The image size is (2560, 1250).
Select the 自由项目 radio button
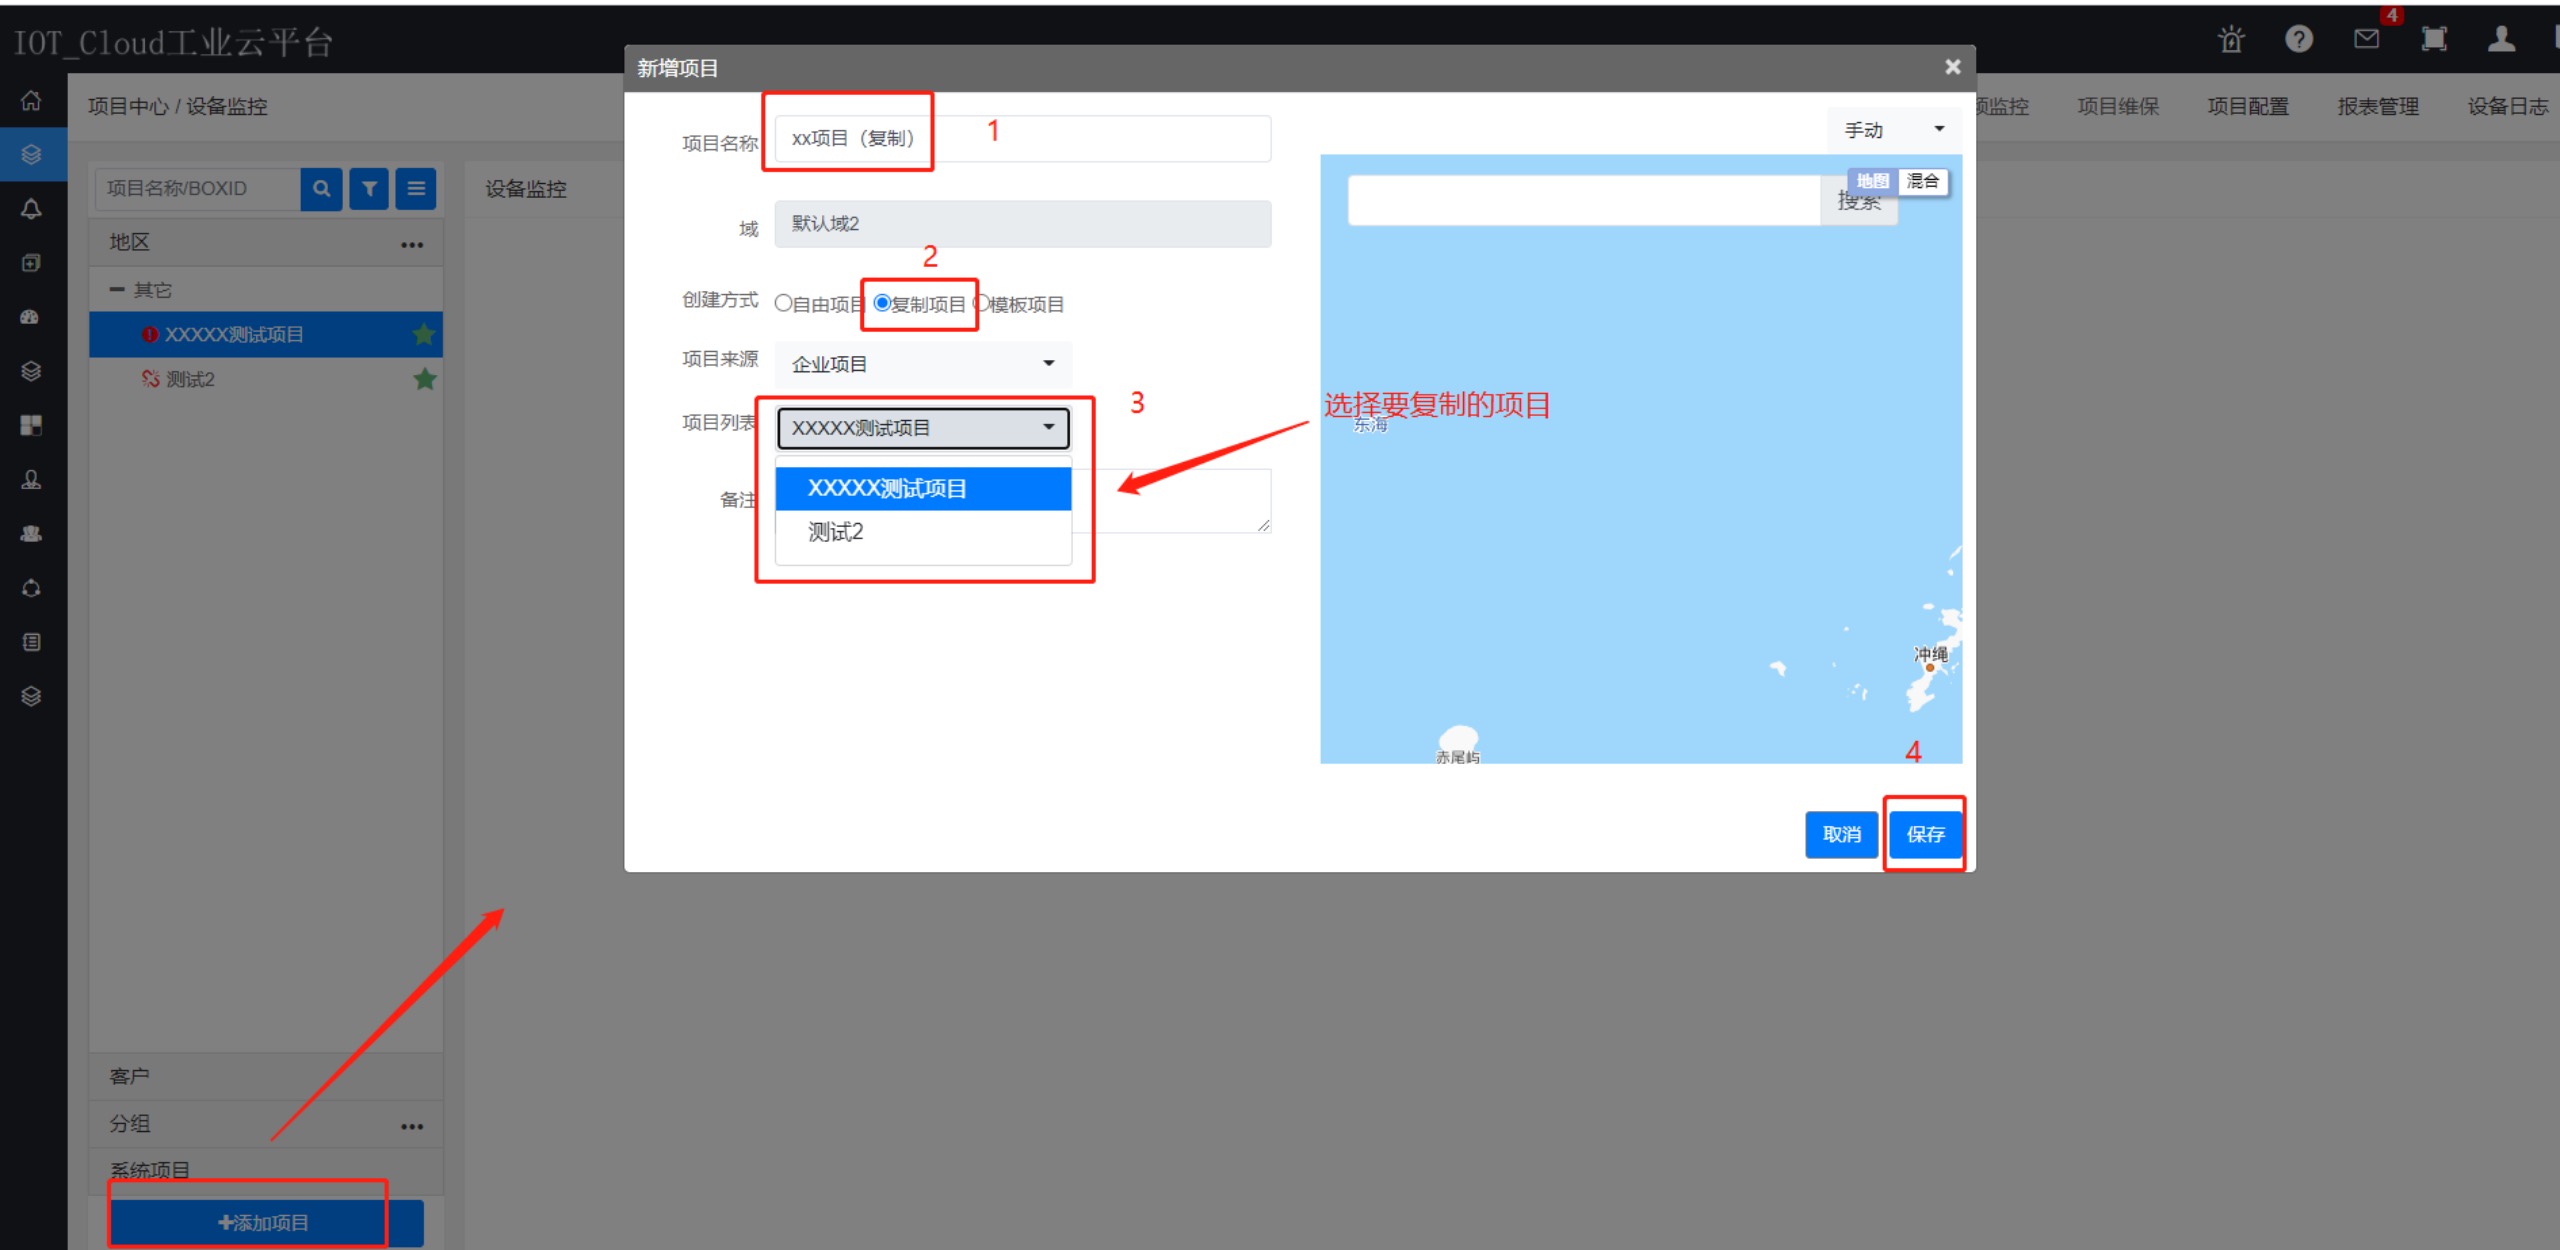[x=784, y=303]
